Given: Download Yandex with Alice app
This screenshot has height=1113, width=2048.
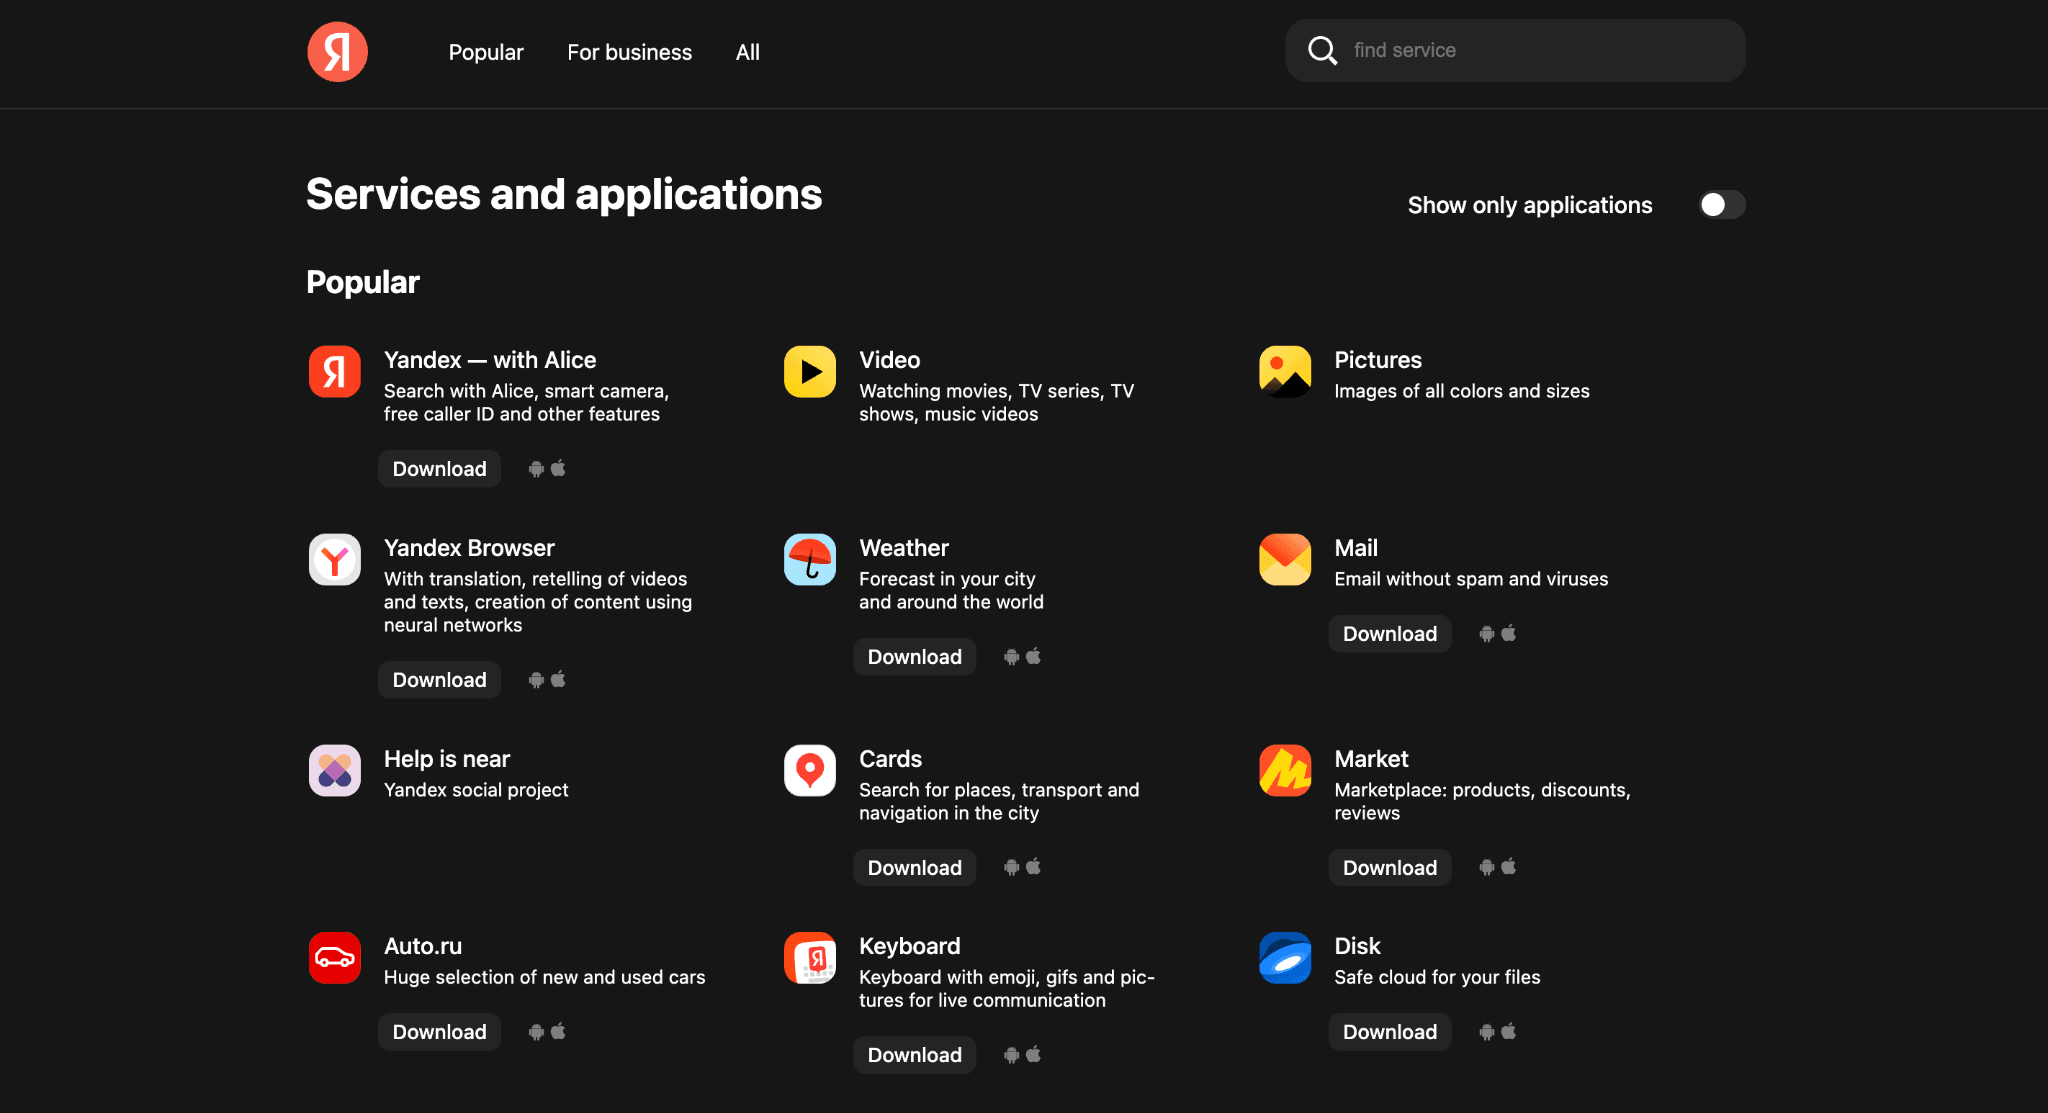Looking at the screenshot, I should coord(439,469).
